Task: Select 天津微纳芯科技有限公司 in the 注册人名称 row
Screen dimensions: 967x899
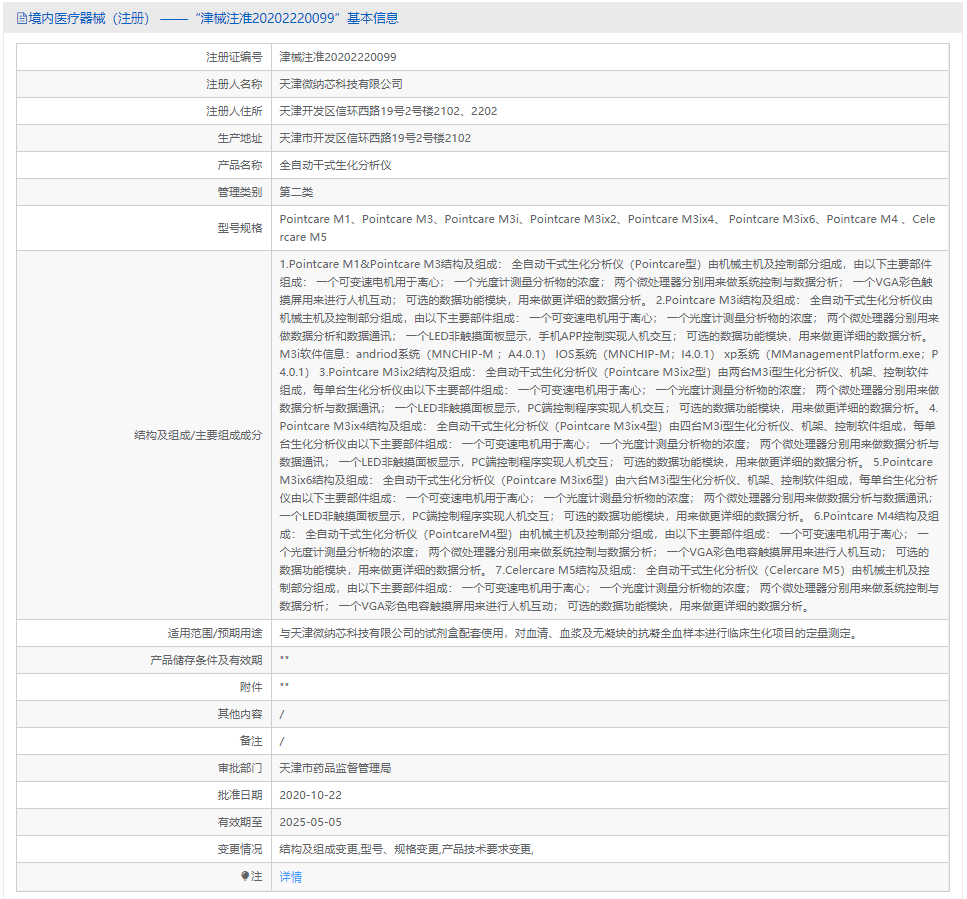Action: 341,84
